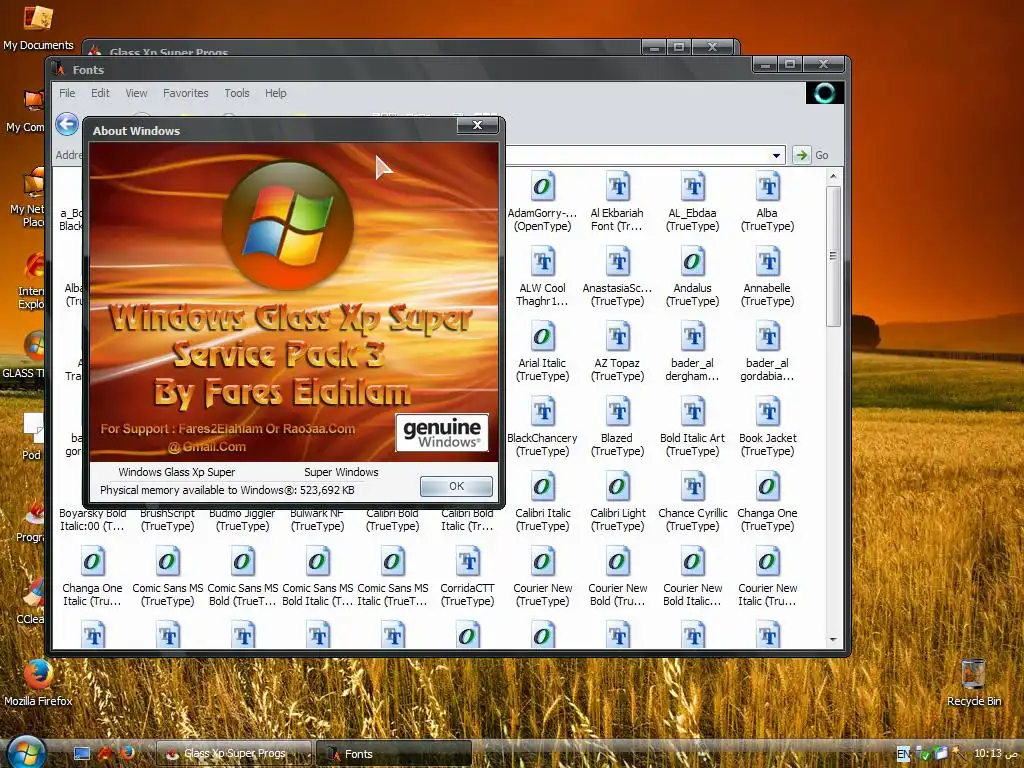This screenshot has height=768, width=1024.
Task: Select the Bold Italic Art font icon
Action: click(692, 413)
